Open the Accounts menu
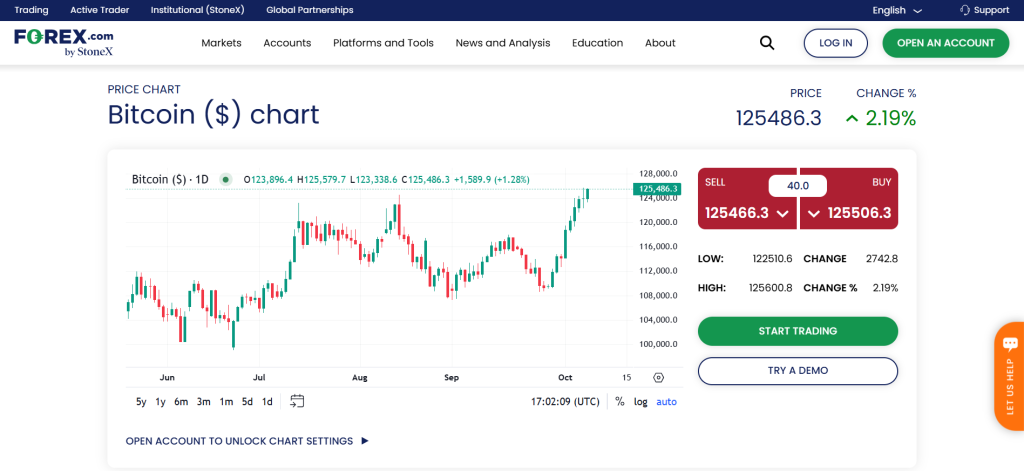Viewport: 1024px width, 471px height. (x=287, y=43)
